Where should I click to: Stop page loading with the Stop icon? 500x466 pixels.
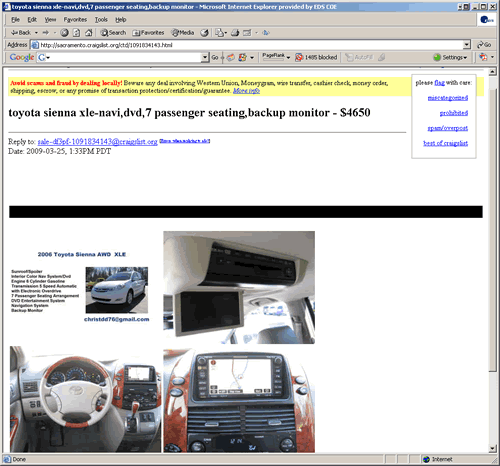(x=65, y=33)
